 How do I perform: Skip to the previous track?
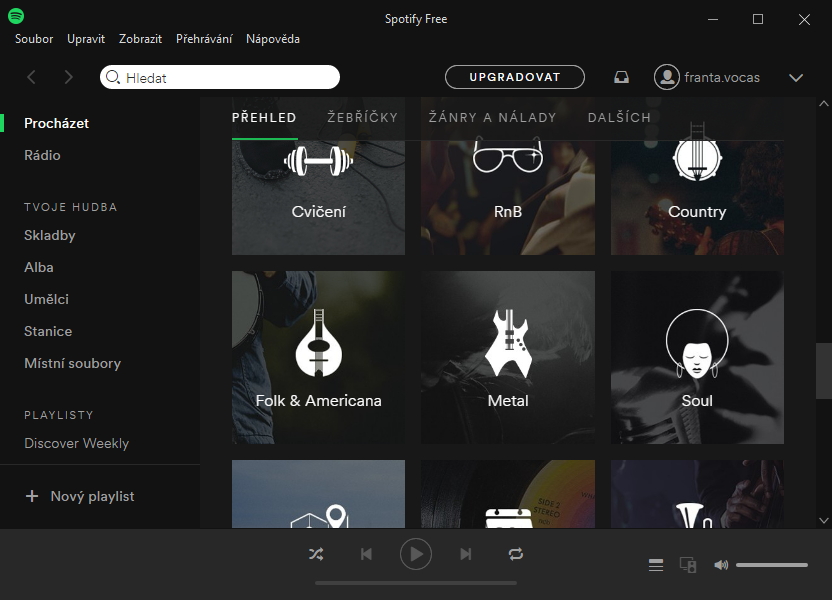click(x=366, y=554)
